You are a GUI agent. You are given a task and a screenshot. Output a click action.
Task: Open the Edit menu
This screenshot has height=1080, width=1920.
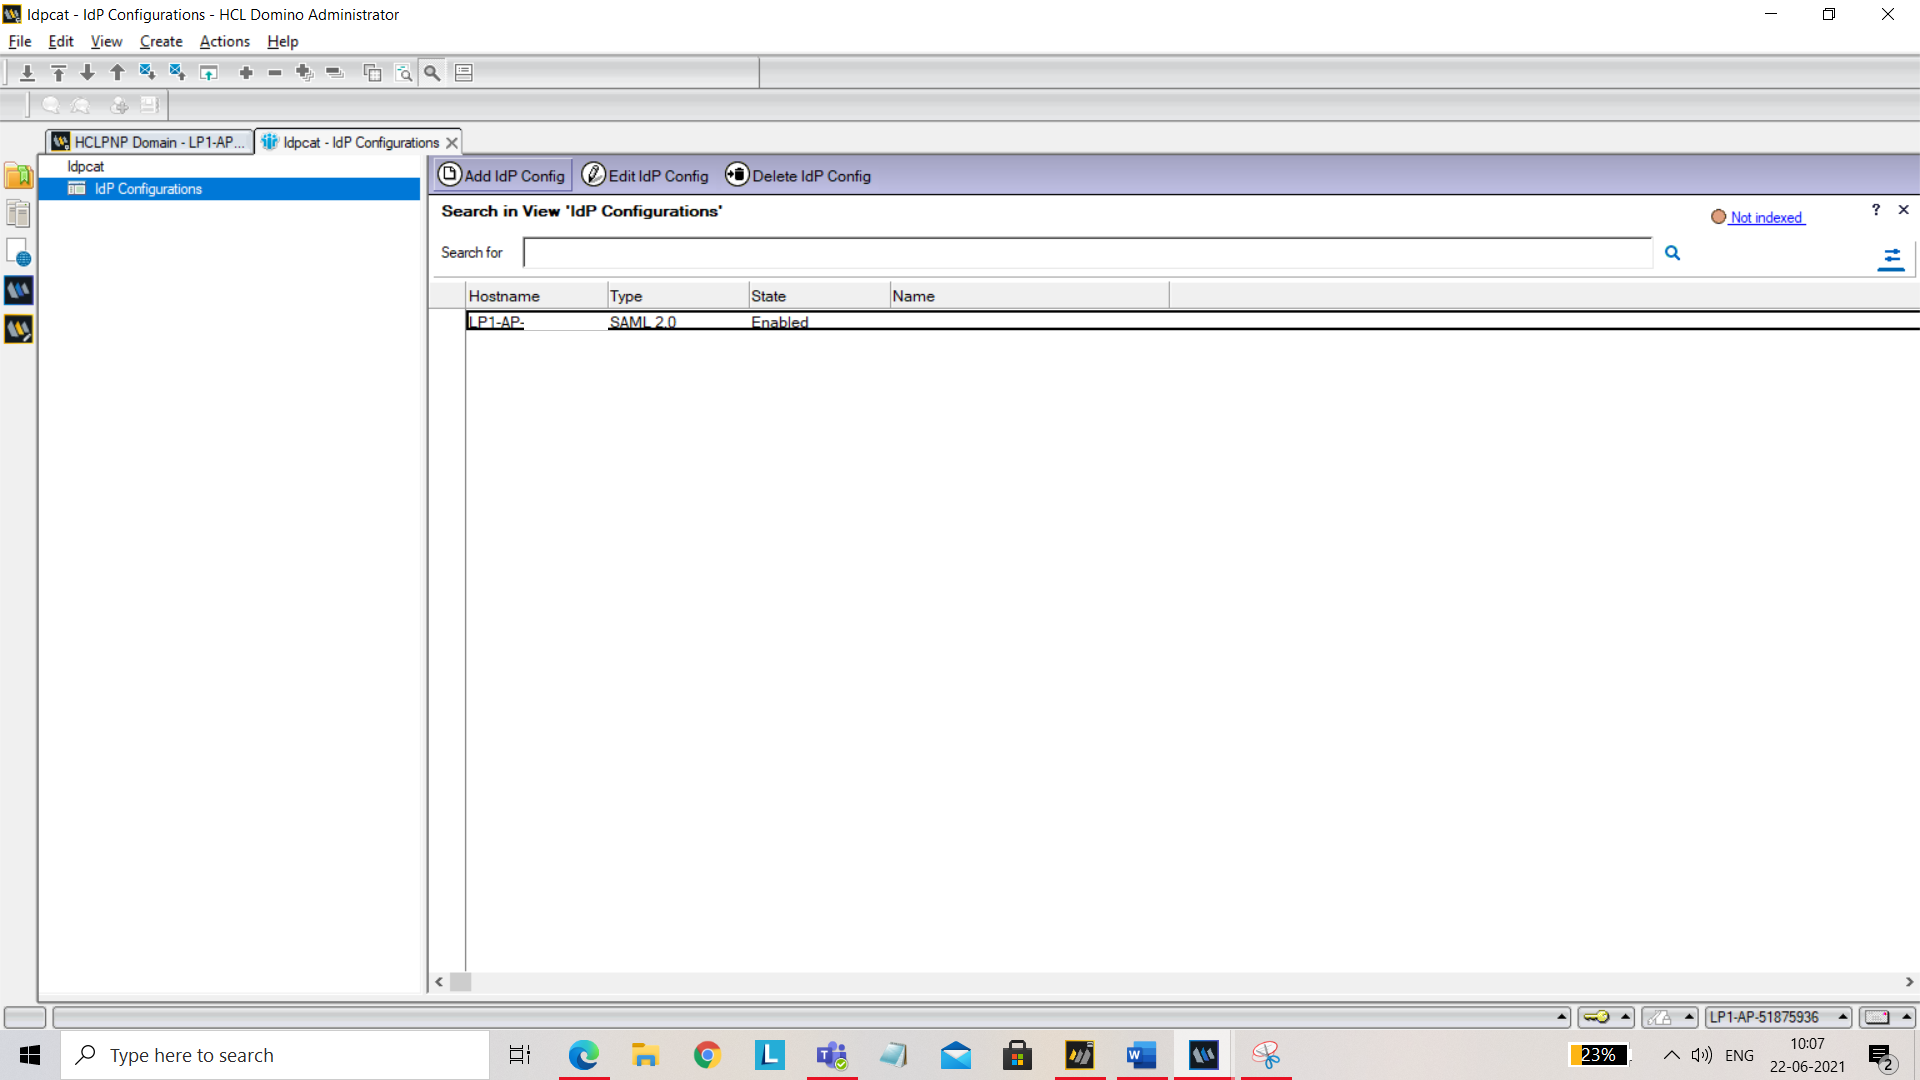click(61, 41)
